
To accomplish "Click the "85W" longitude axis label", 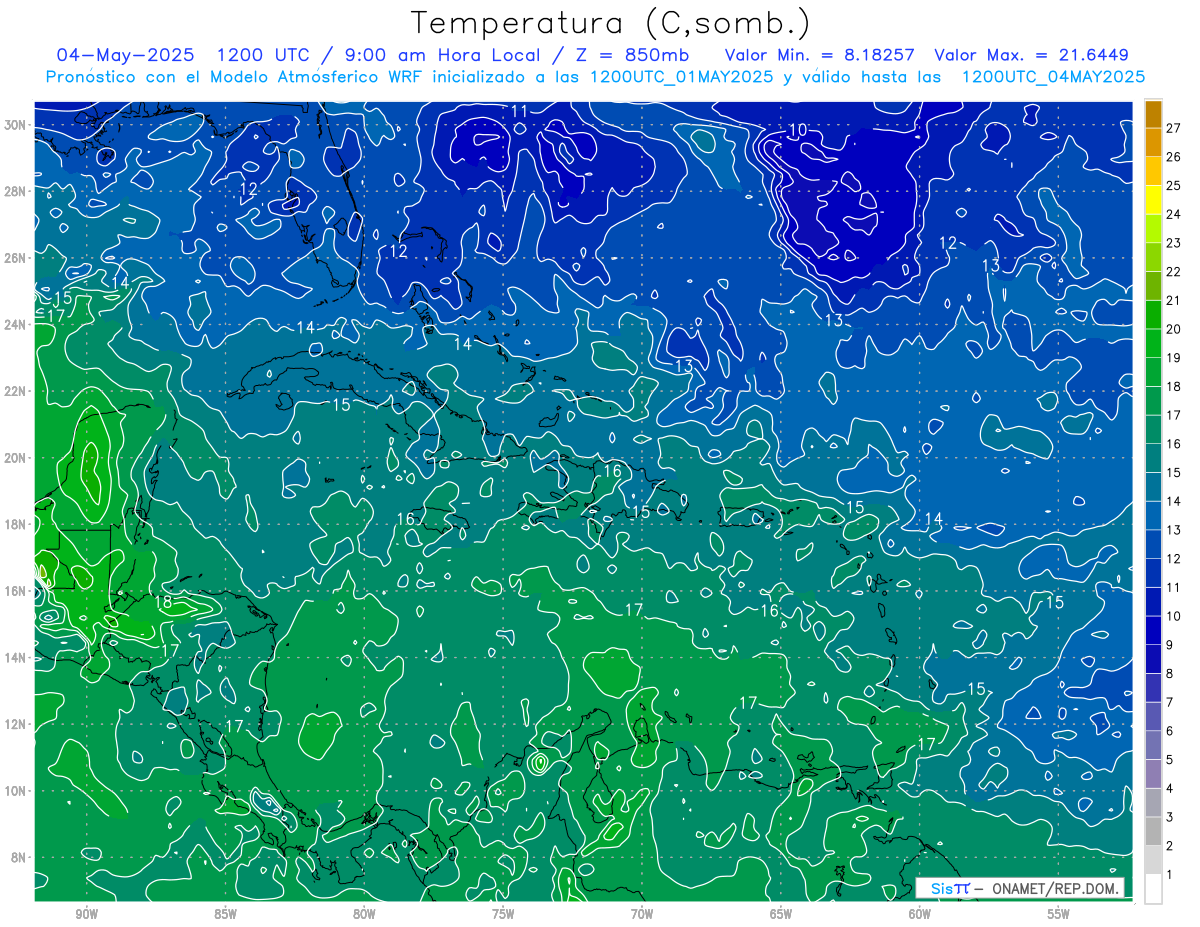I will tap(225, 914).
